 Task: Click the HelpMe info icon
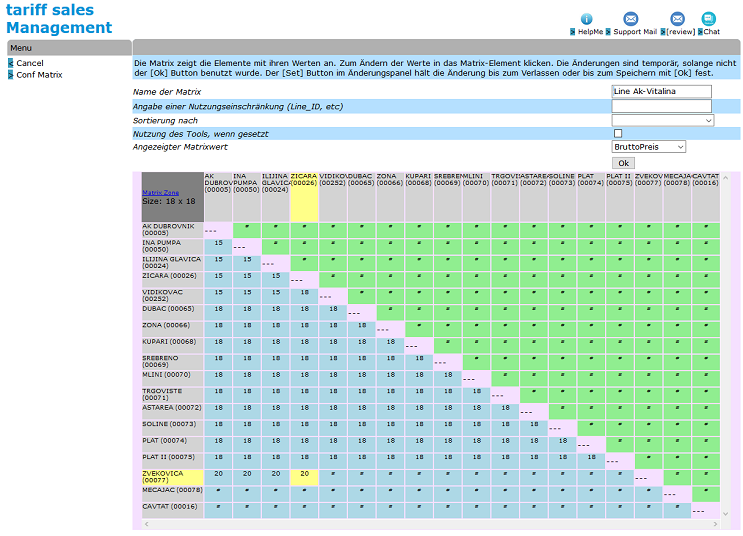tap(586, 19)
